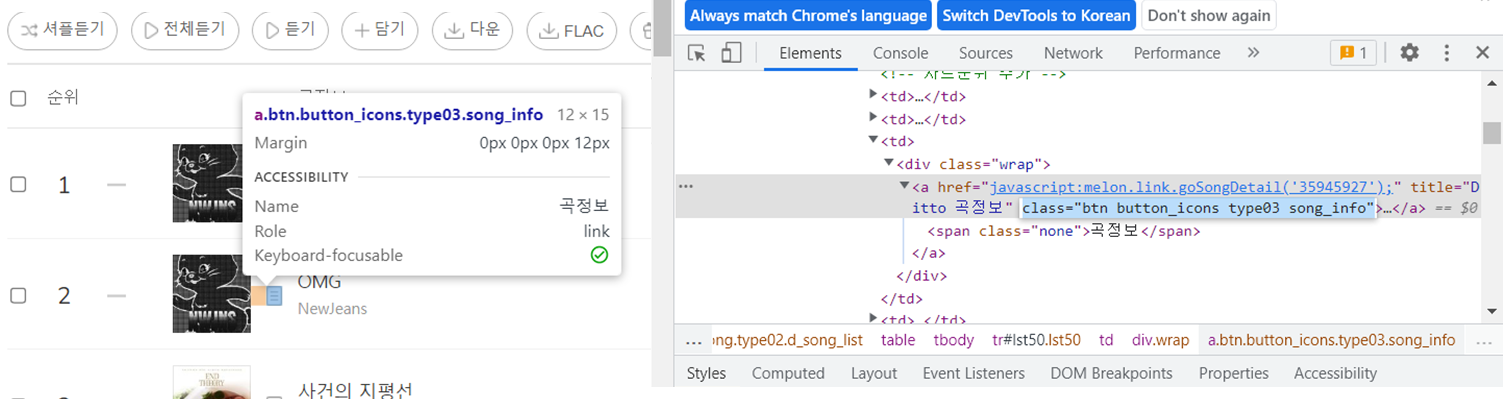Screen dimensions: 1503x399
Task: Select table in the breadcrumb bar
Action: tap(898, 340)
